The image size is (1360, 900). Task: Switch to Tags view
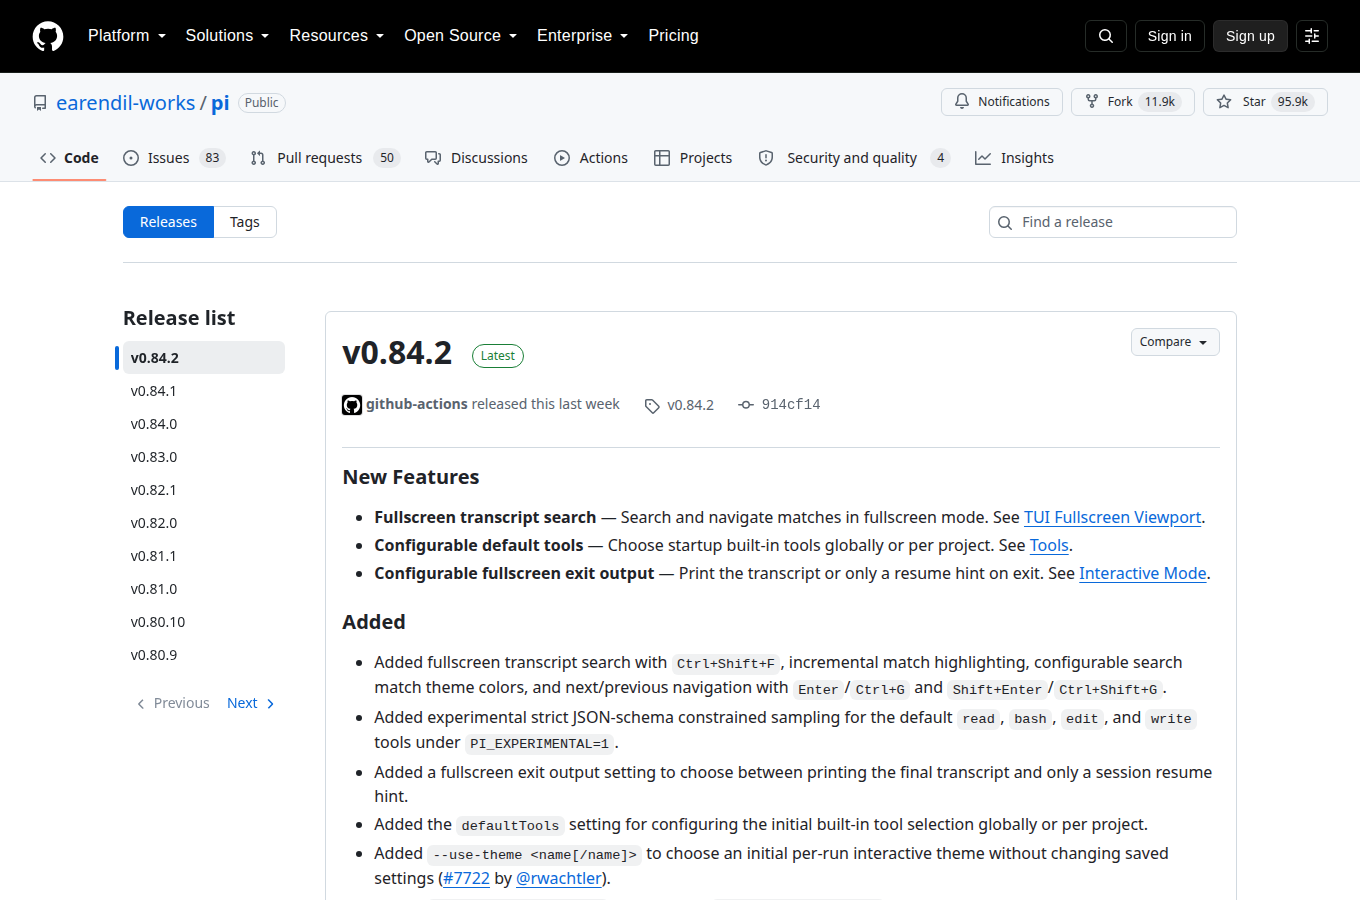coord(245,222)
